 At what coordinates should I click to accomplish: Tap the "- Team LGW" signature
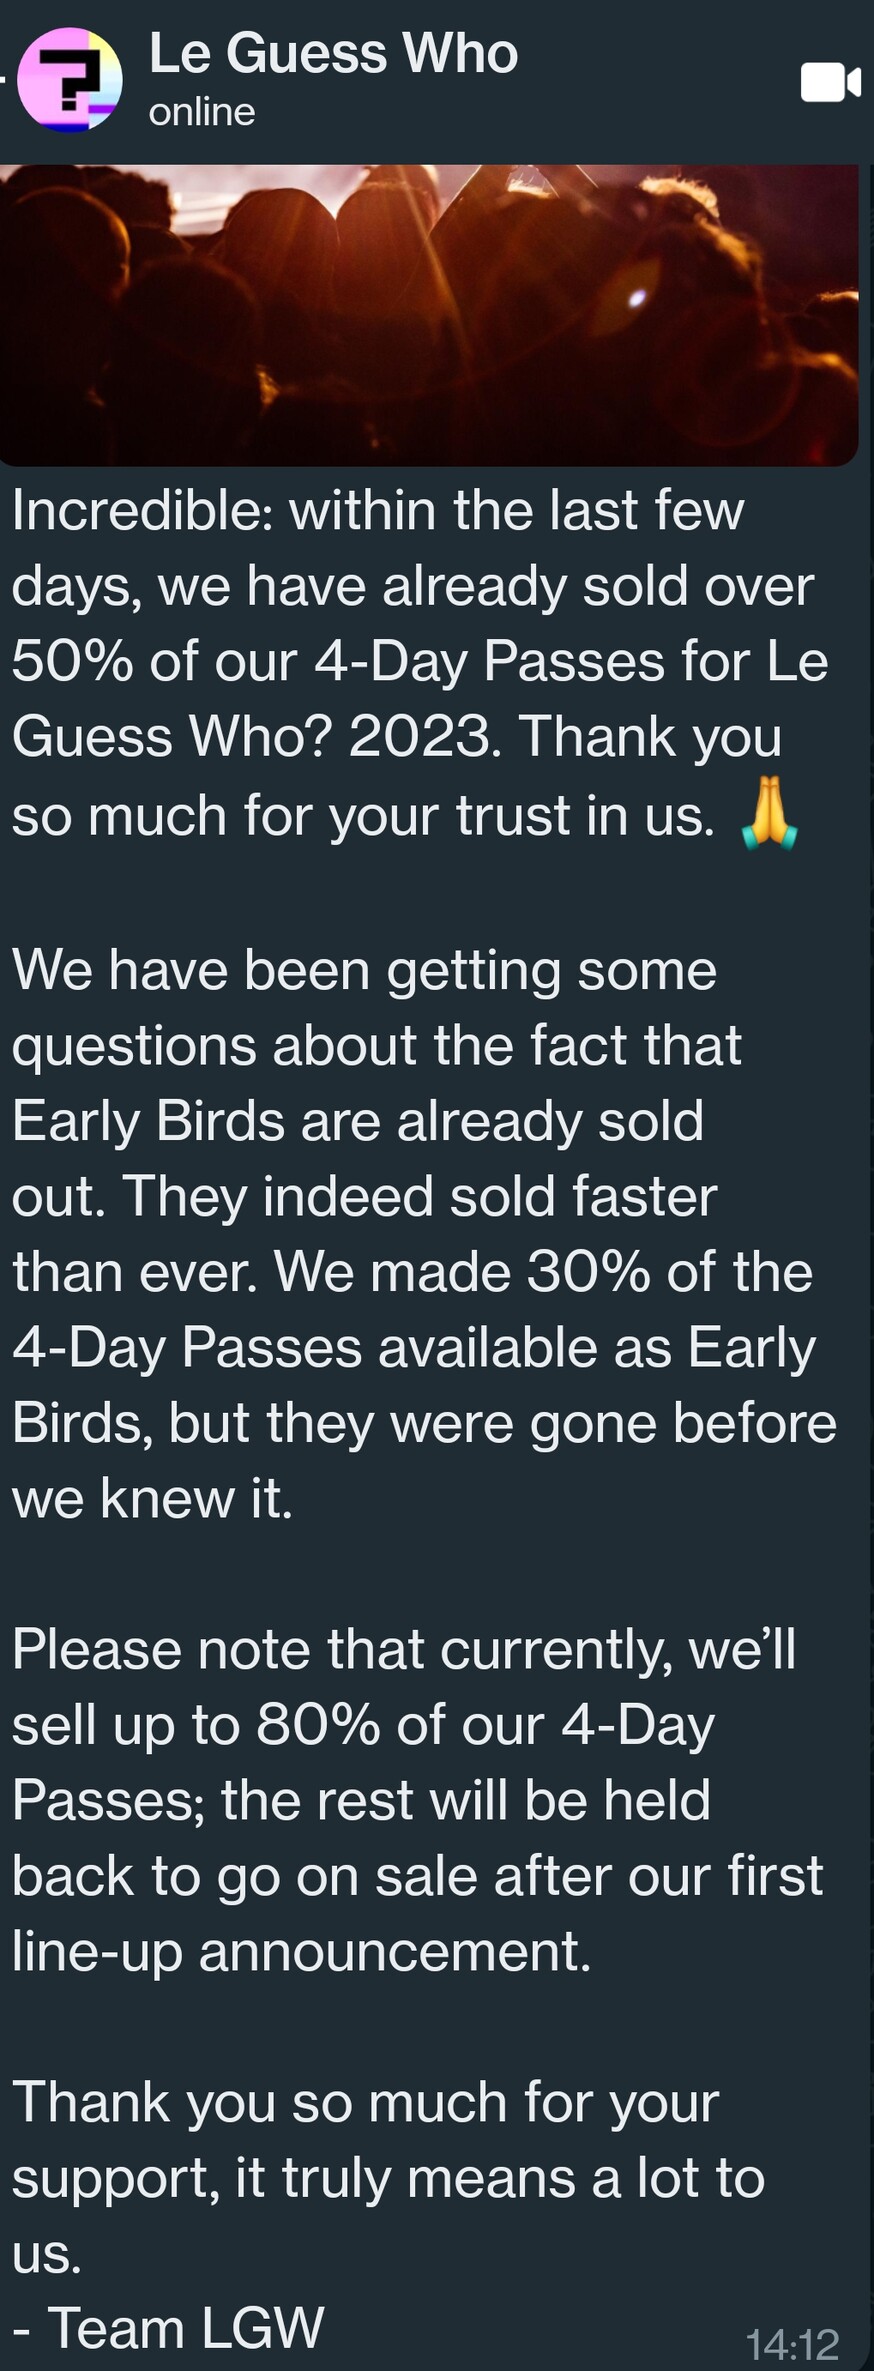(x=168, y=2327)
